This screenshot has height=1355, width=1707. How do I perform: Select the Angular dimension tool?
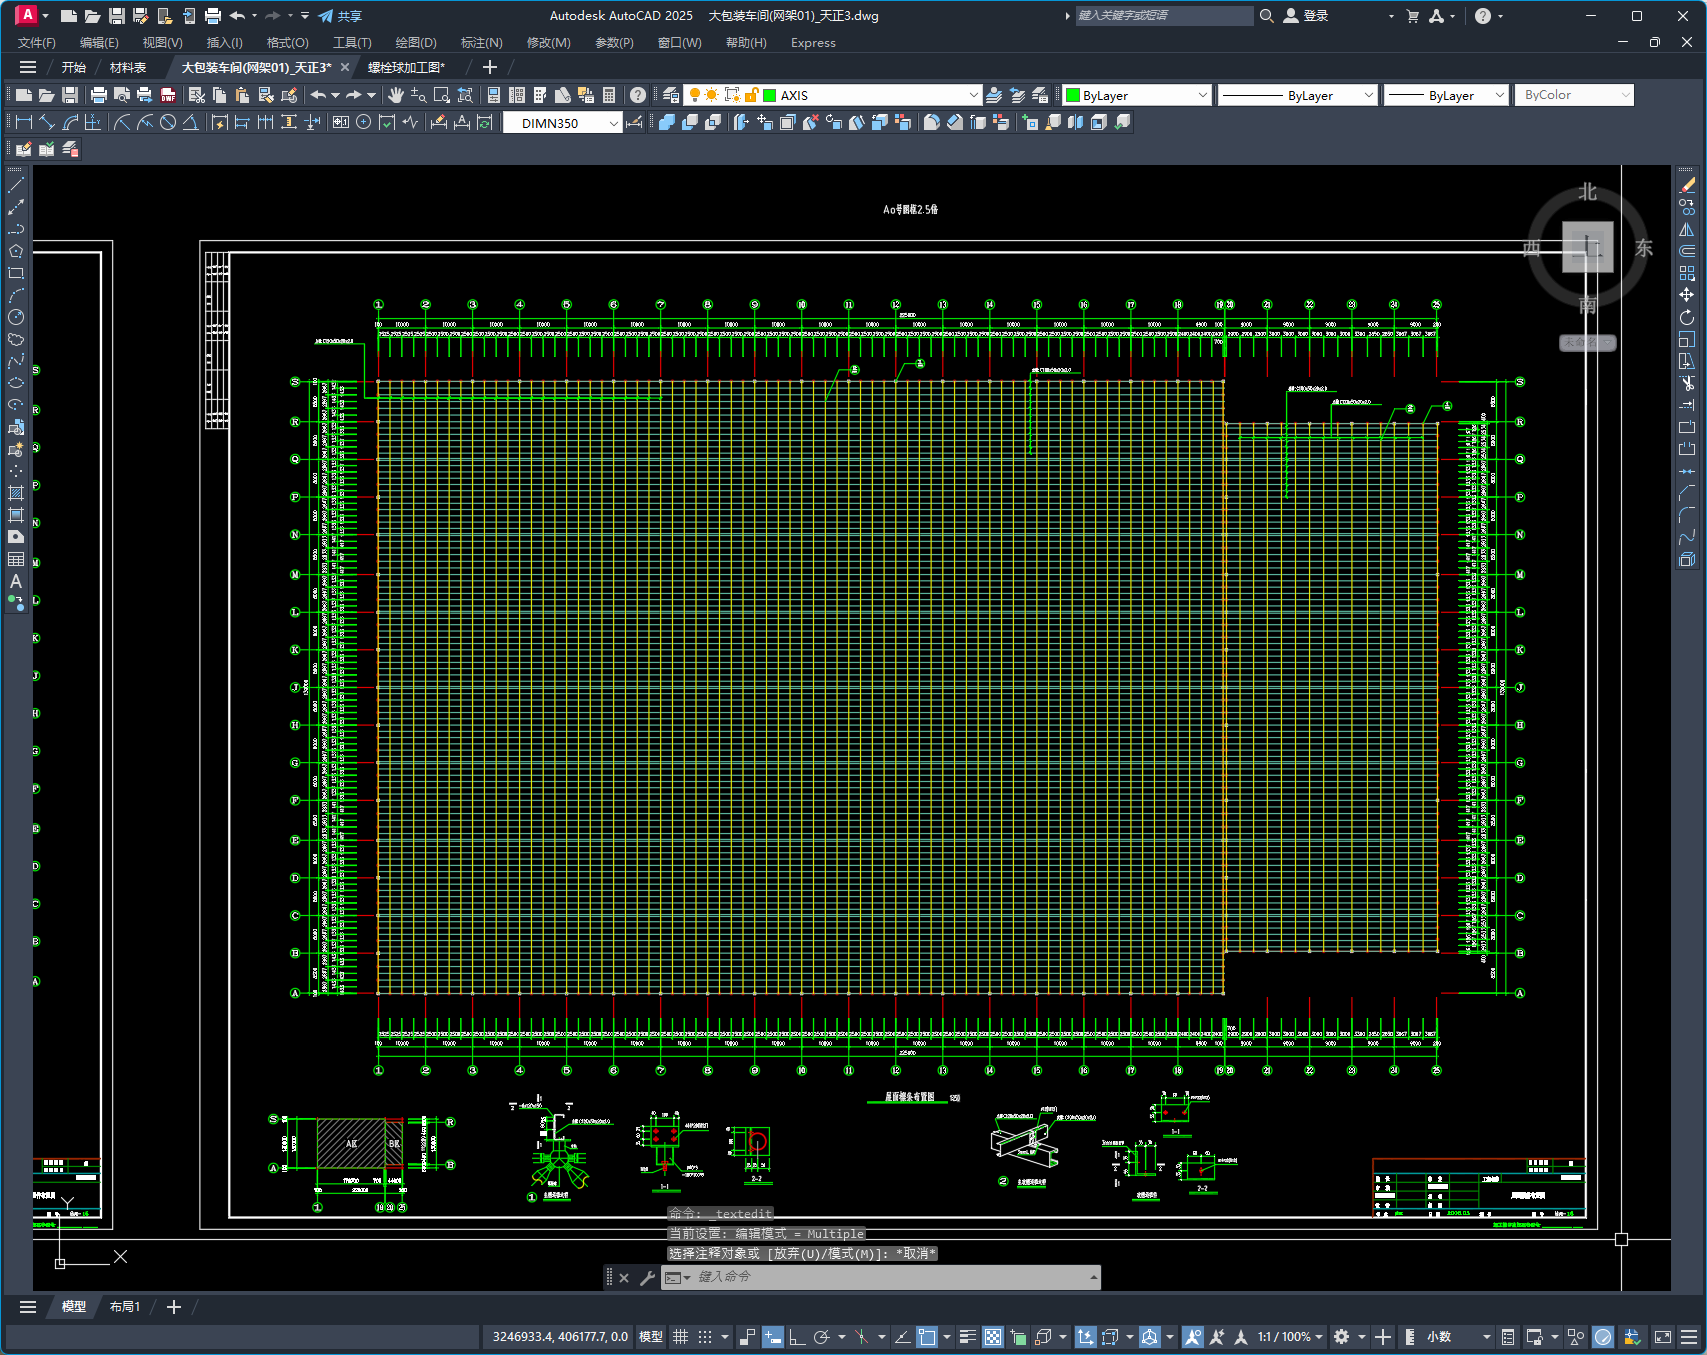coord(190,122)
